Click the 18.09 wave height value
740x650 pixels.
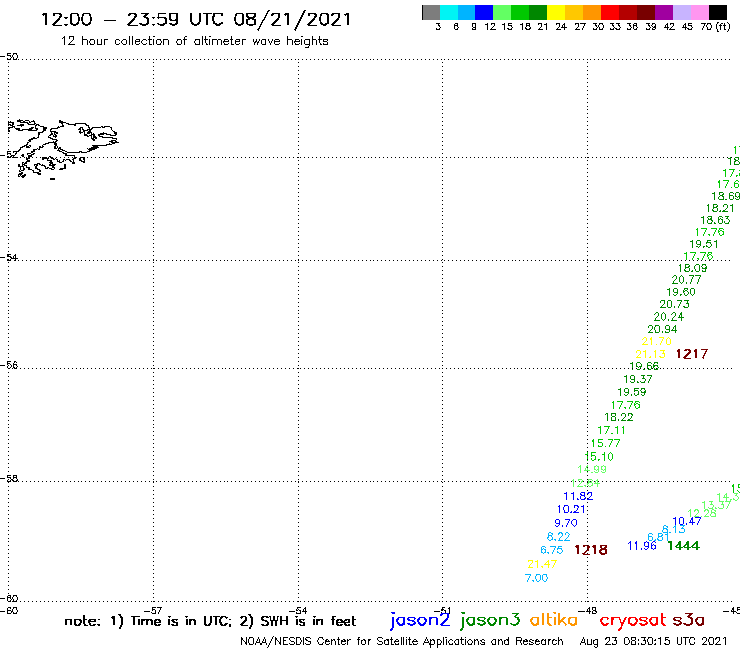click(x=693, y=268)
